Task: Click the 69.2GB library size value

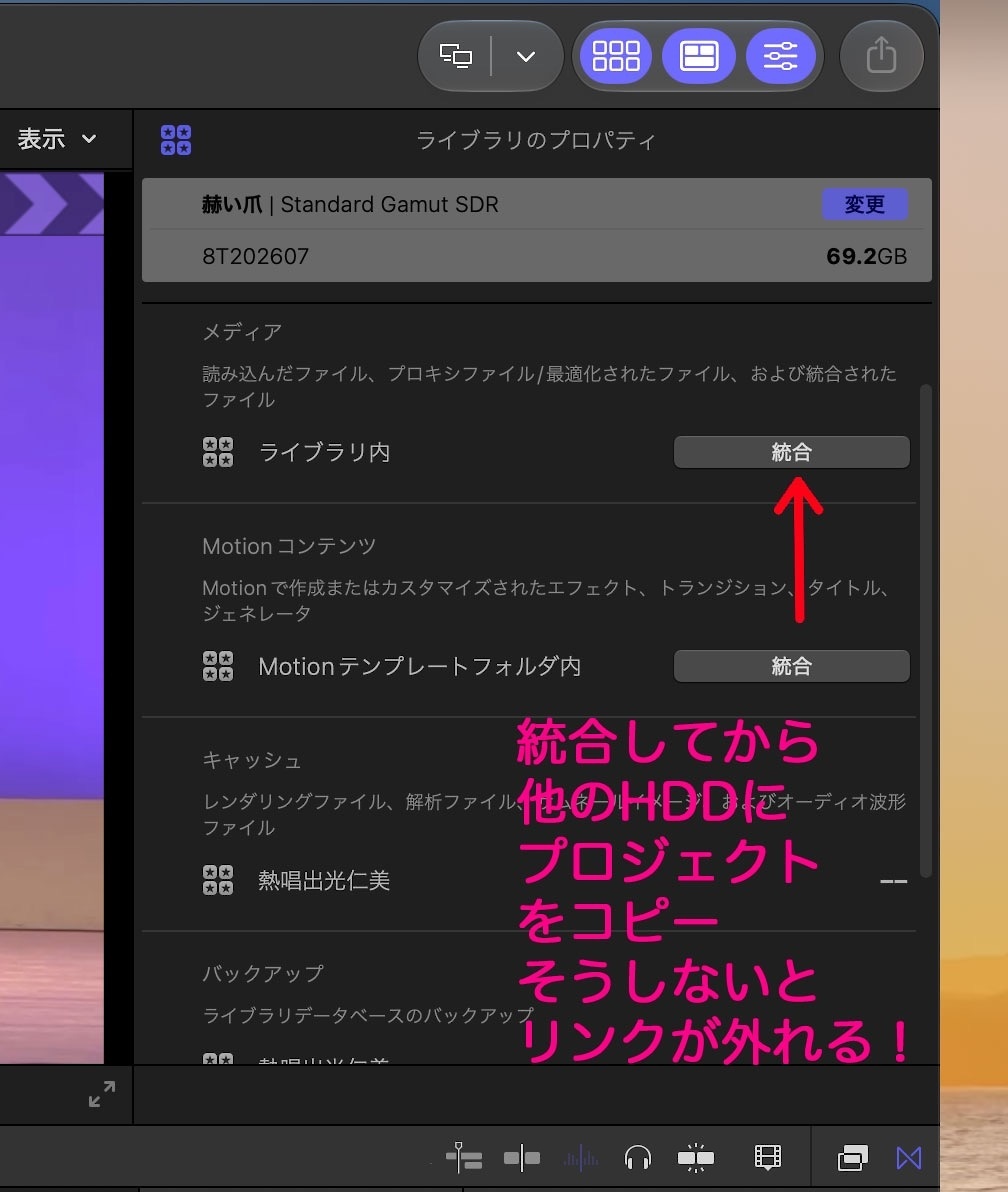Action: [867, 256]
